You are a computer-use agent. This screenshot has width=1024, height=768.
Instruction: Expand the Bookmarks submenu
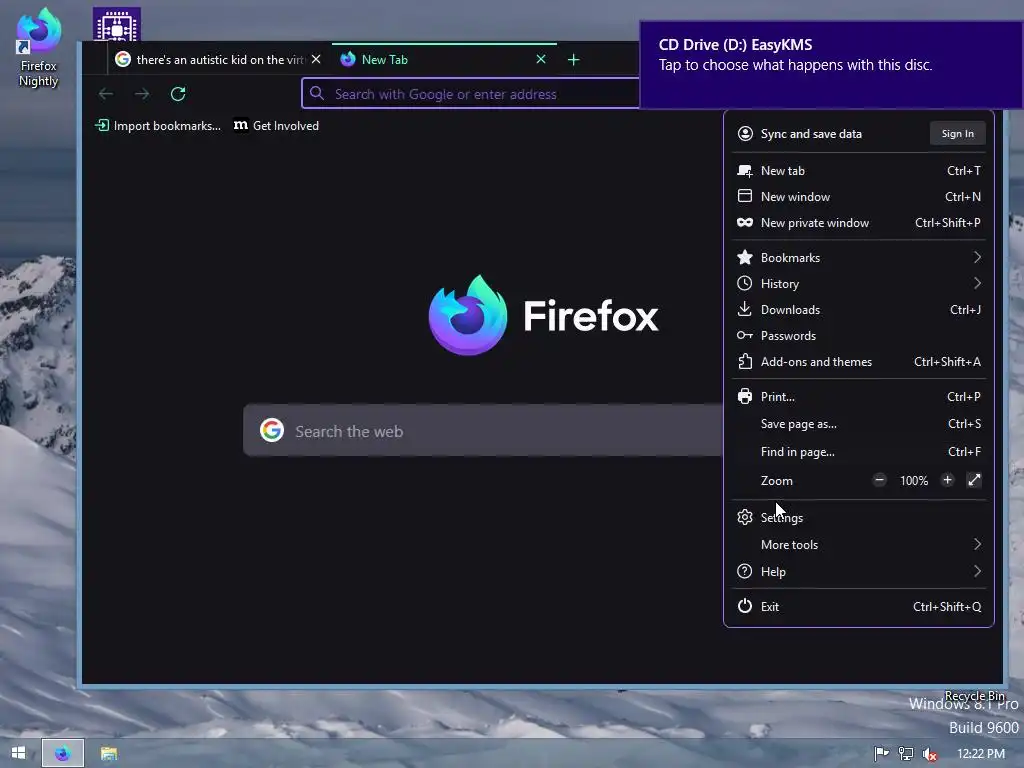(x=858, y=257)
